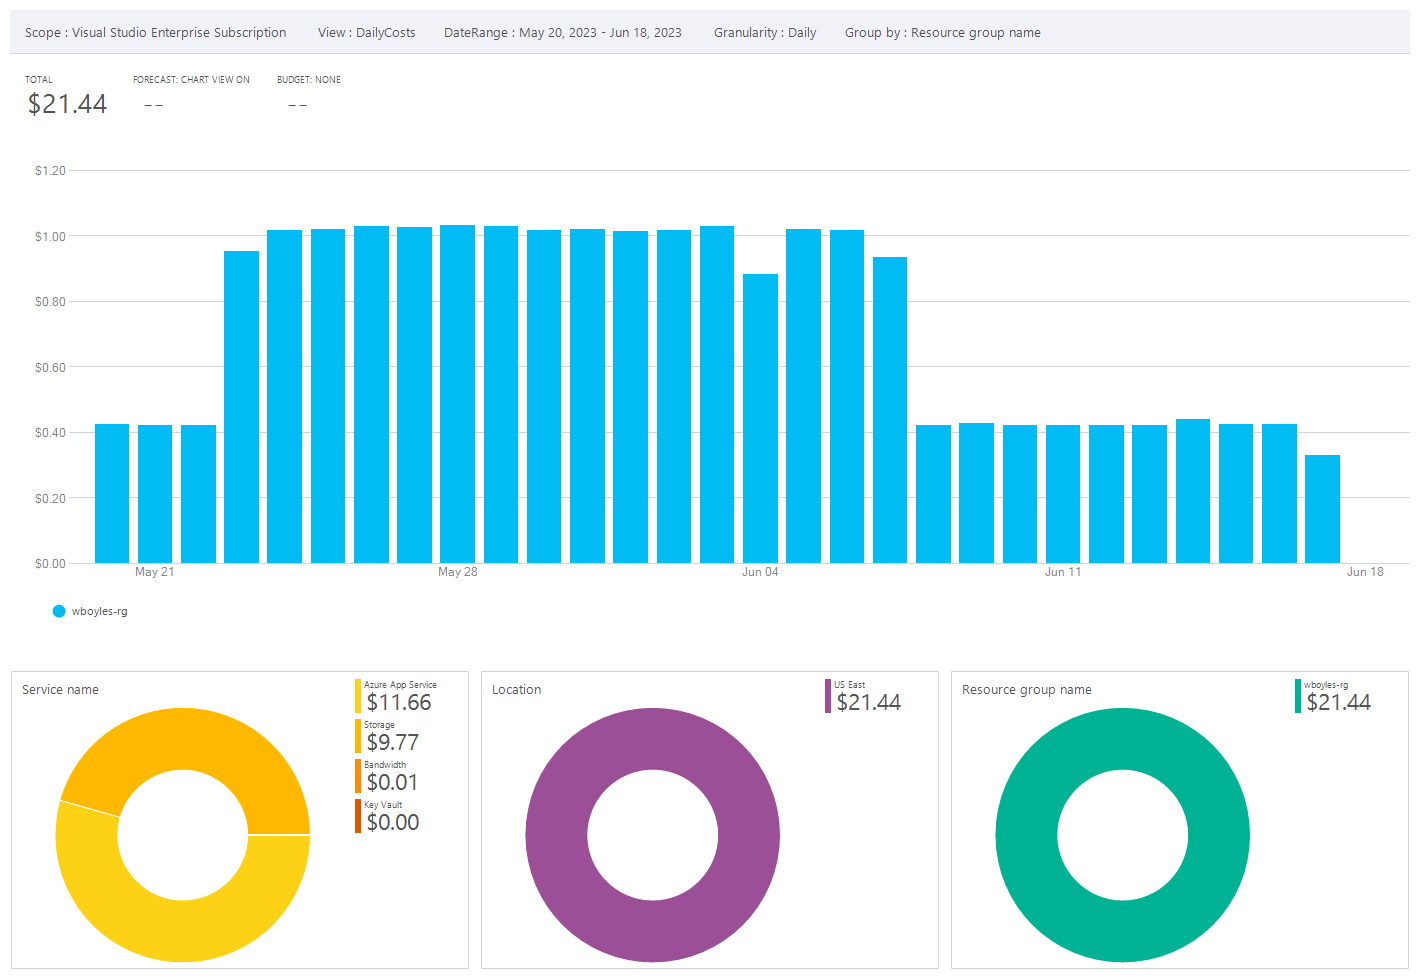Click the $0.60 y-axis label
Viewport: 1420px width, 980px height.
point(50,367)
